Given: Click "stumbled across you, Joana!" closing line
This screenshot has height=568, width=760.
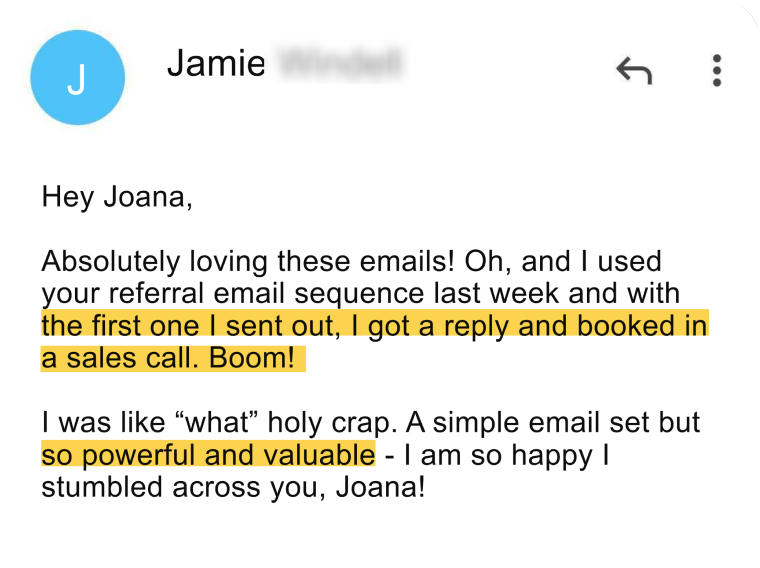Looking at the screenshot, I should (x=232, y=489).
